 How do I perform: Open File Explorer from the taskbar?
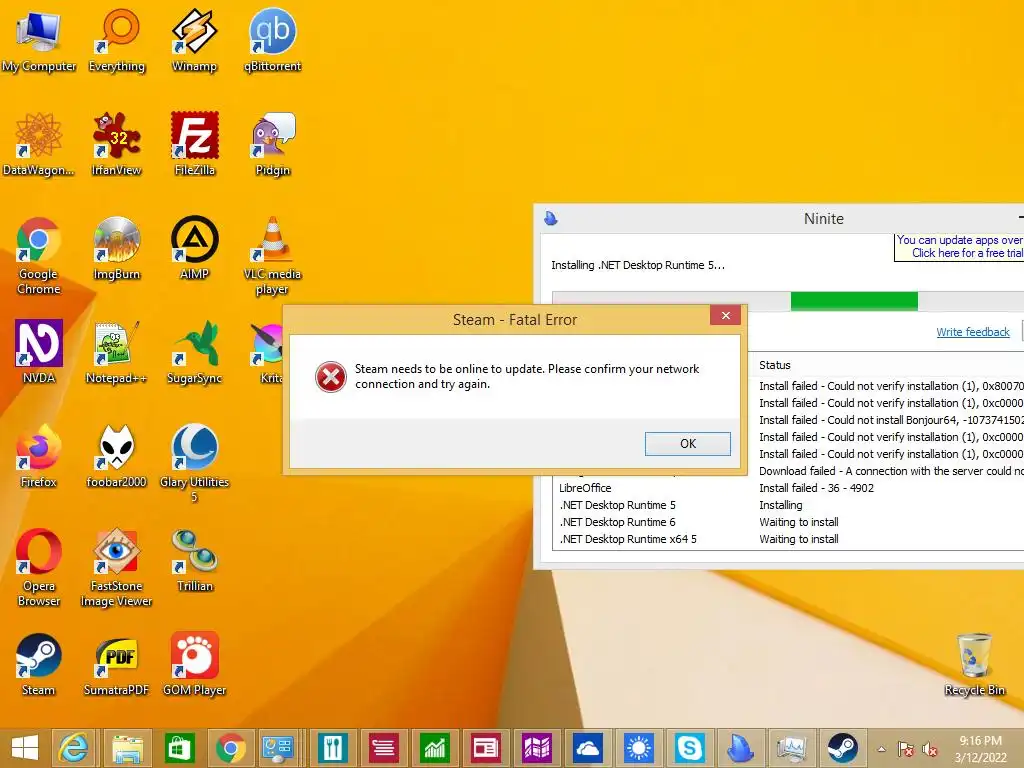pyautogui.click(x=127, y=748)
